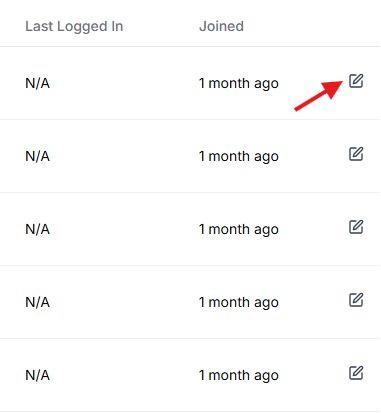Click N/A in the fourth row
Viewport: 381px width, 413px height.
tap(37, 302)
